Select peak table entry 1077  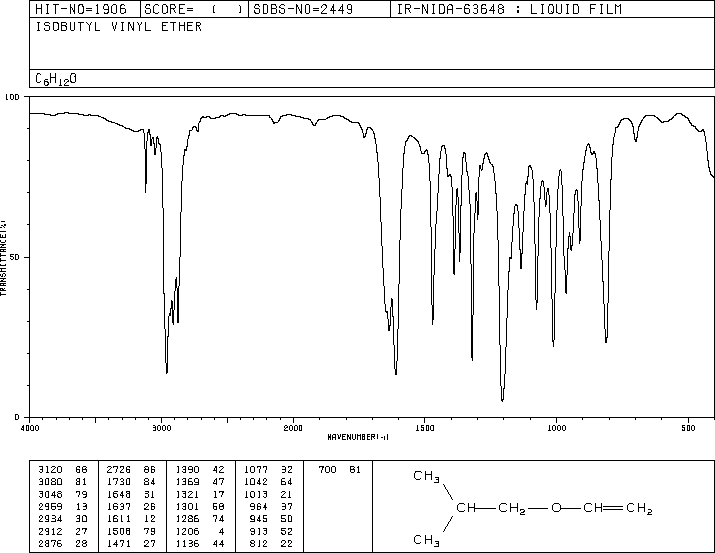coord(256,470)
